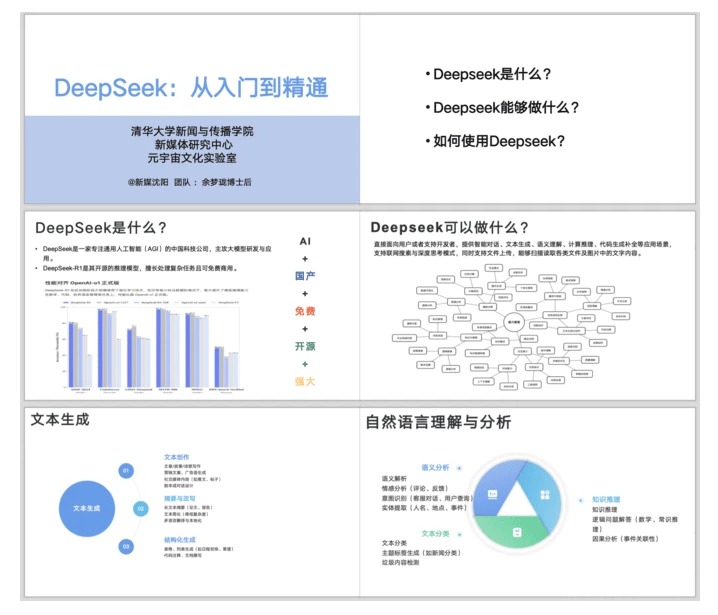Image resolution: width=718 pixels, height=615 pixels.
Task: Click the chart title '性能对齐 OpenAI-o1 正式版'
Action: (82, 283)
